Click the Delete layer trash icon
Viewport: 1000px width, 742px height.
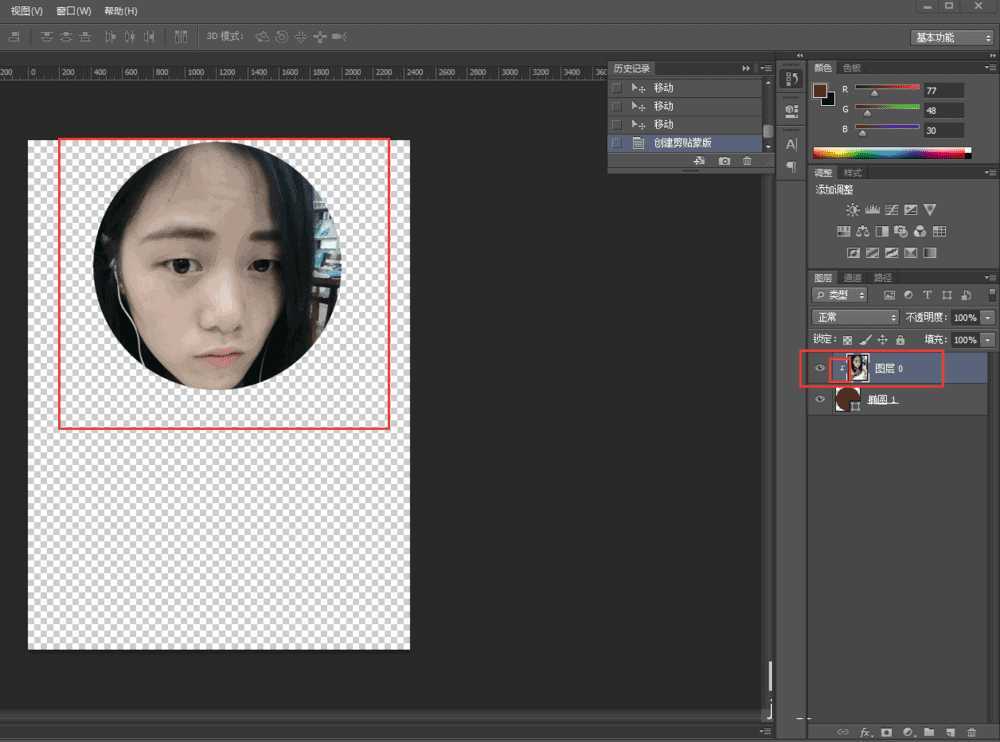tap(971, 733)
